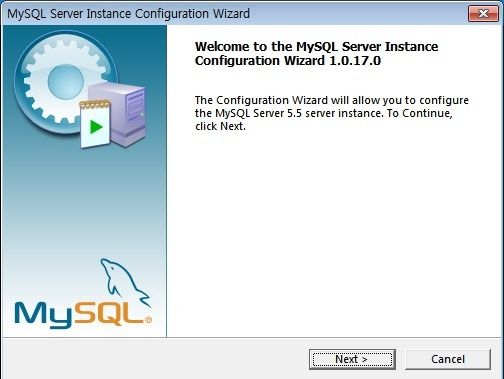Image resolution: width=504 pixels, height=379 pixels.
Task: Click the MySQL dolphin logo
Action: [x=83, y=294]
